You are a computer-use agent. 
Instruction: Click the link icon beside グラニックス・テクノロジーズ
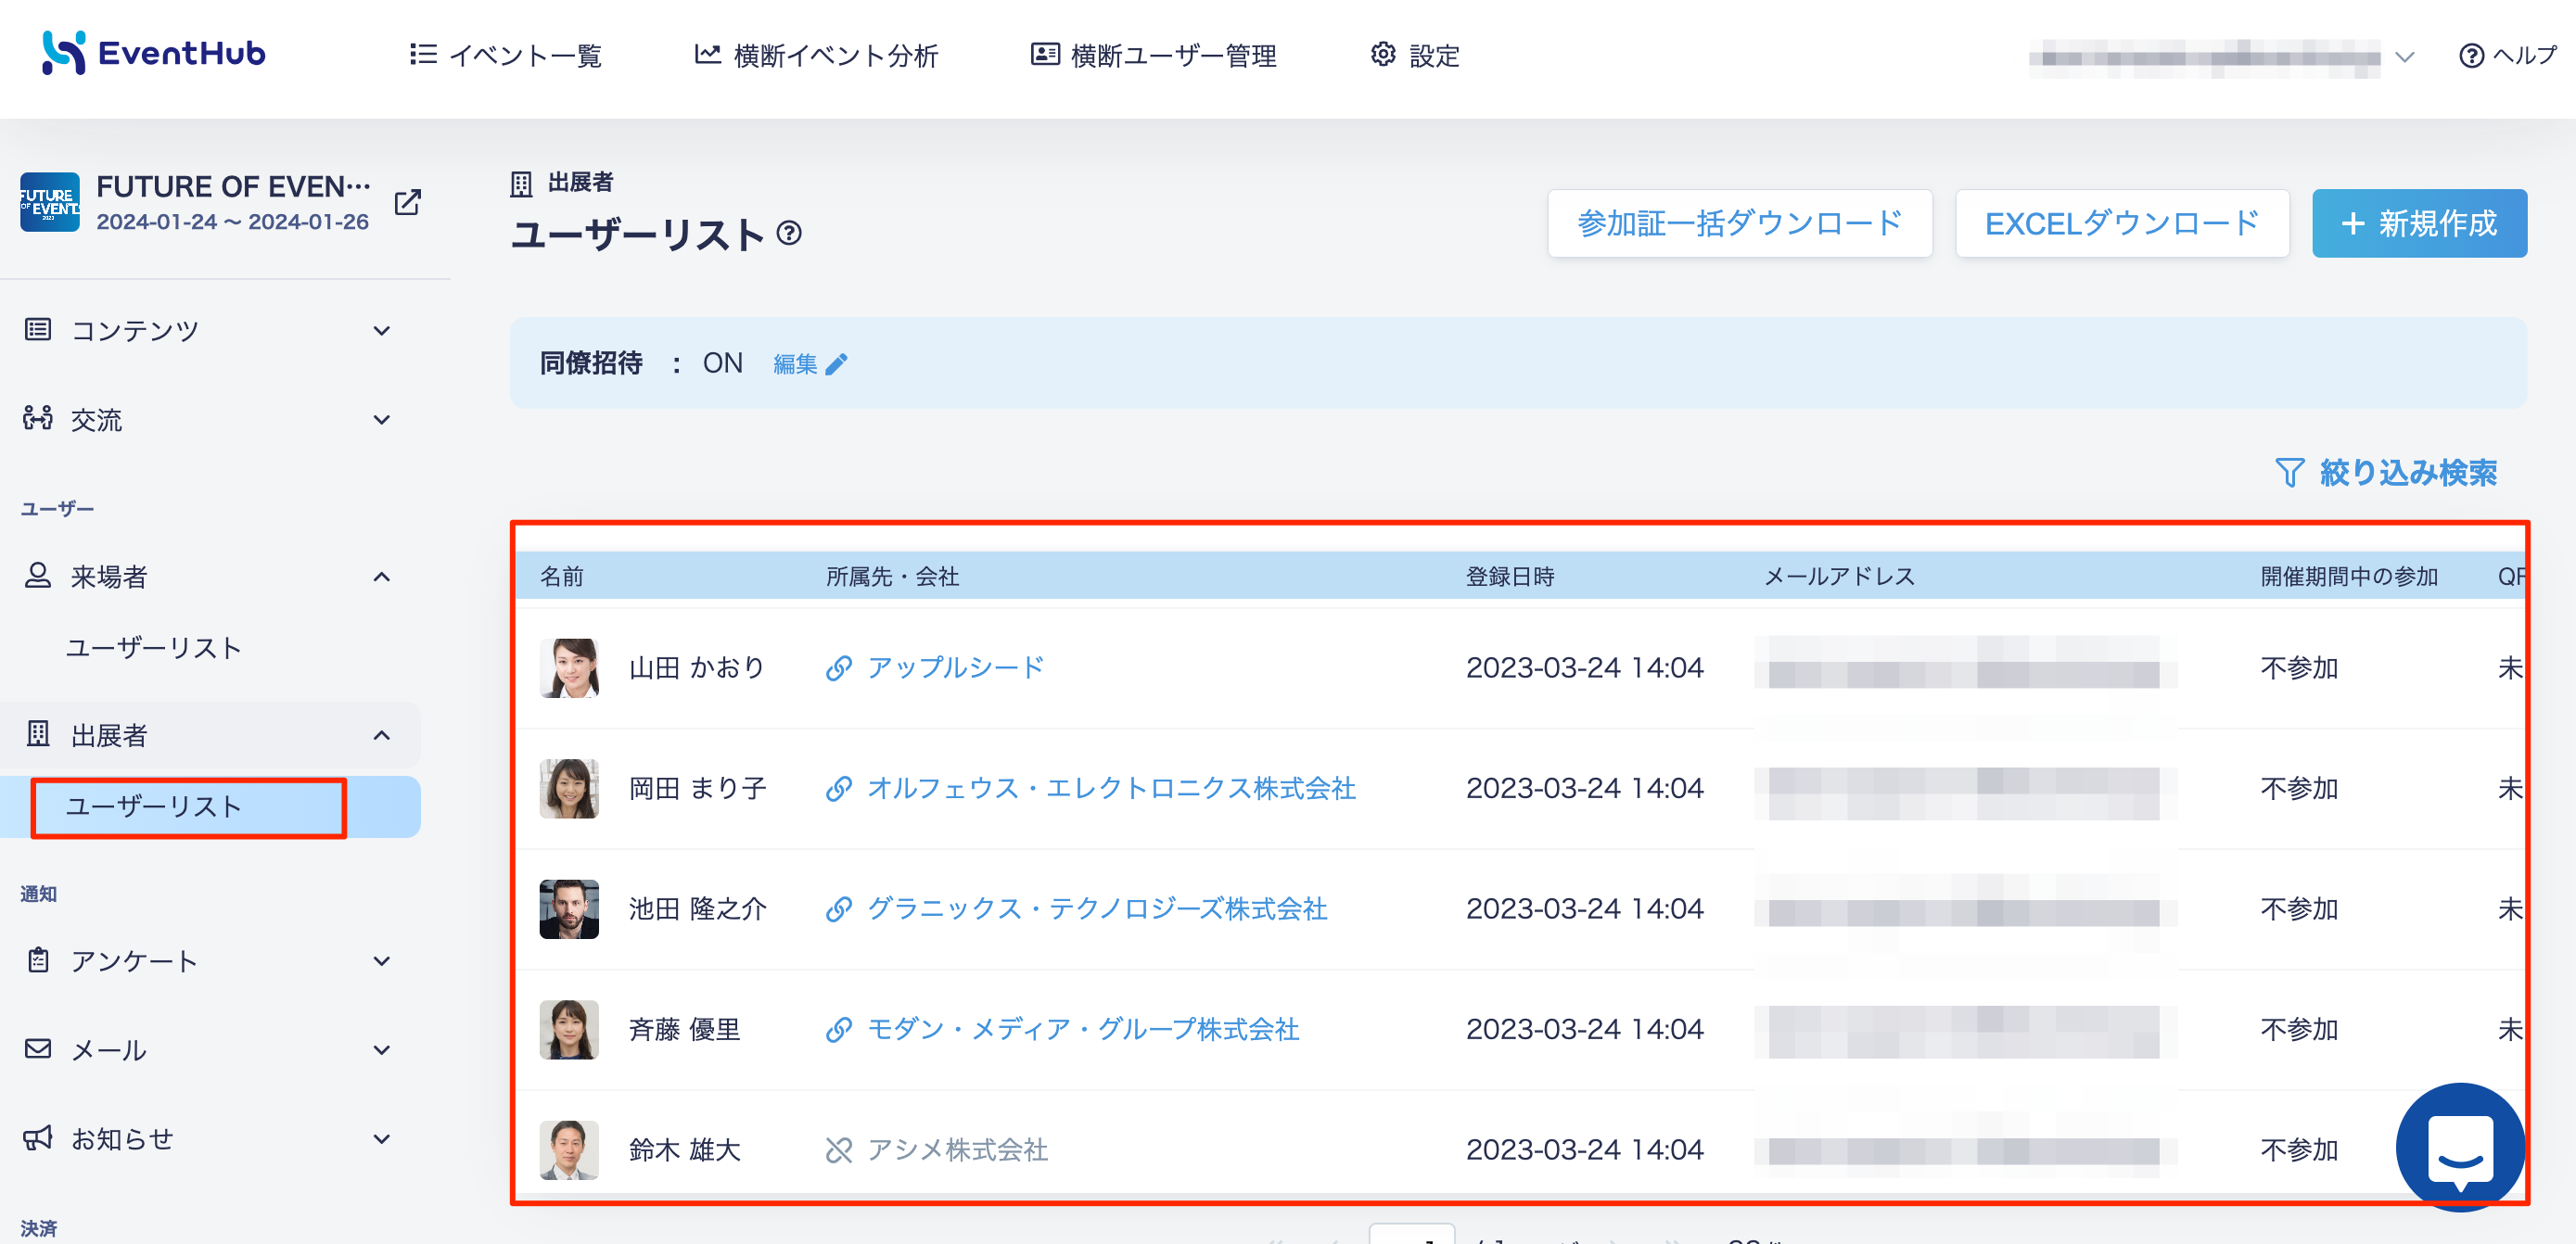pos(838,909)
